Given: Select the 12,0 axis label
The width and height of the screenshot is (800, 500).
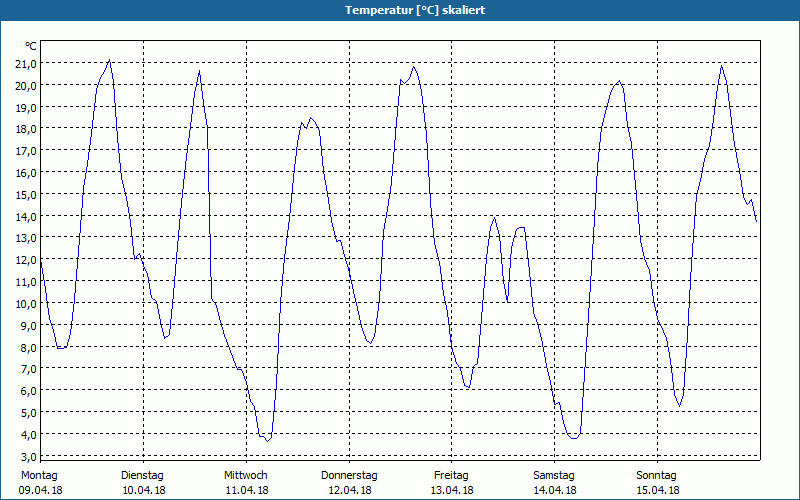Looking at the screenshot, I should click(x=26, y=260).
